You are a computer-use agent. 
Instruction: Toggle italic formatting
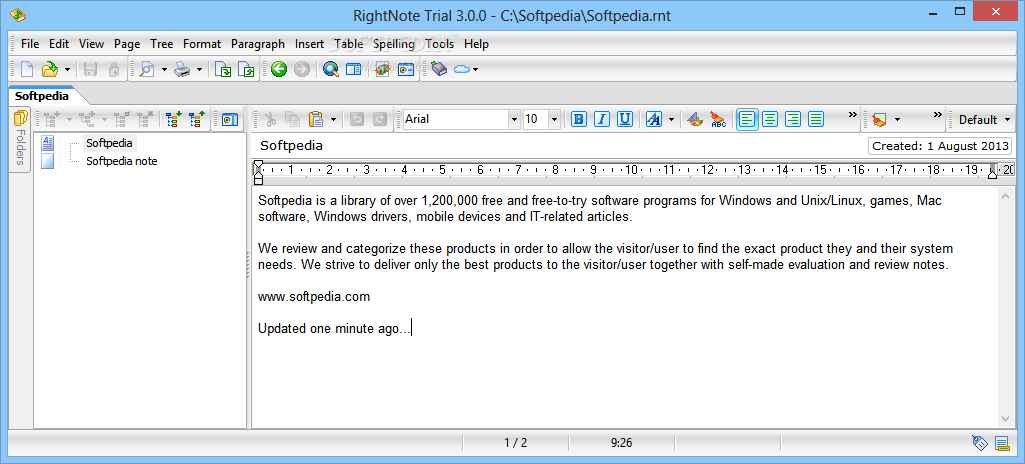click(602, 119)
